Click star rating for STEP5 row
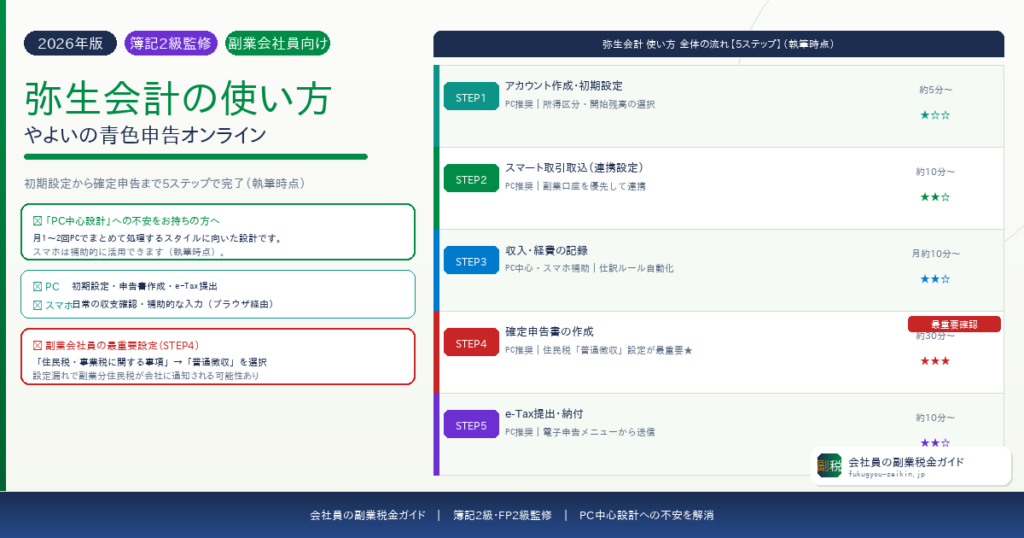This screenshot has height=538, width=1024. click(935, 443)
